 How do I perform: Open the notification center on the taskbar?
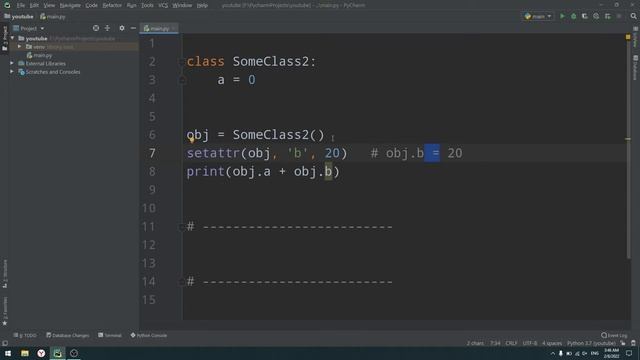pyautogui.click(x=629, y=353)
